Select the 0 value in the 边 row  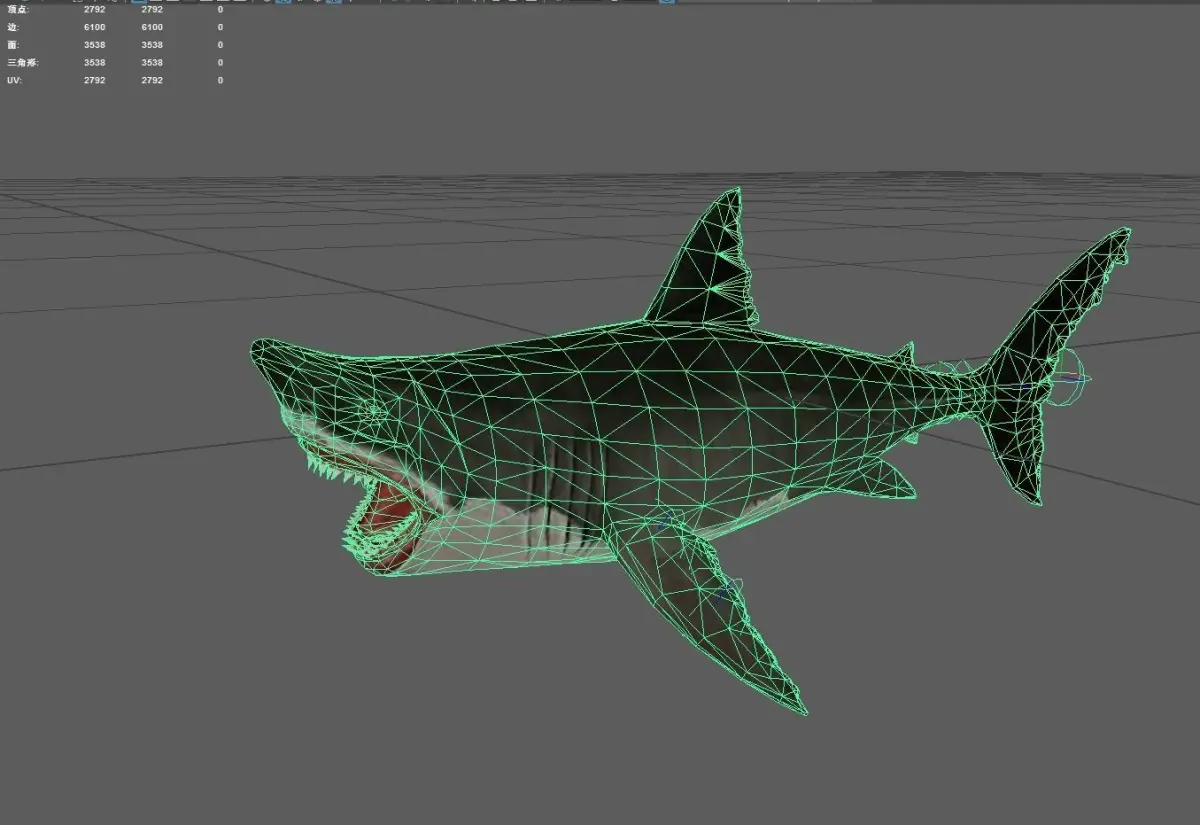[x=220, y=27]
